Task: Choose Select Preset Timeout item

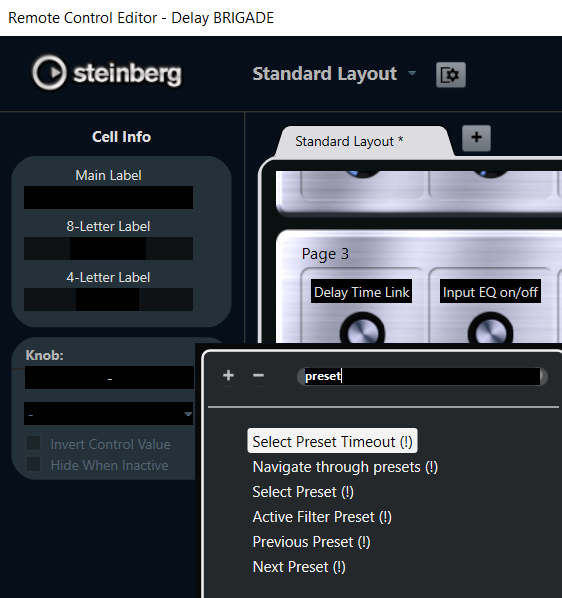Action: tap(332, 442)
